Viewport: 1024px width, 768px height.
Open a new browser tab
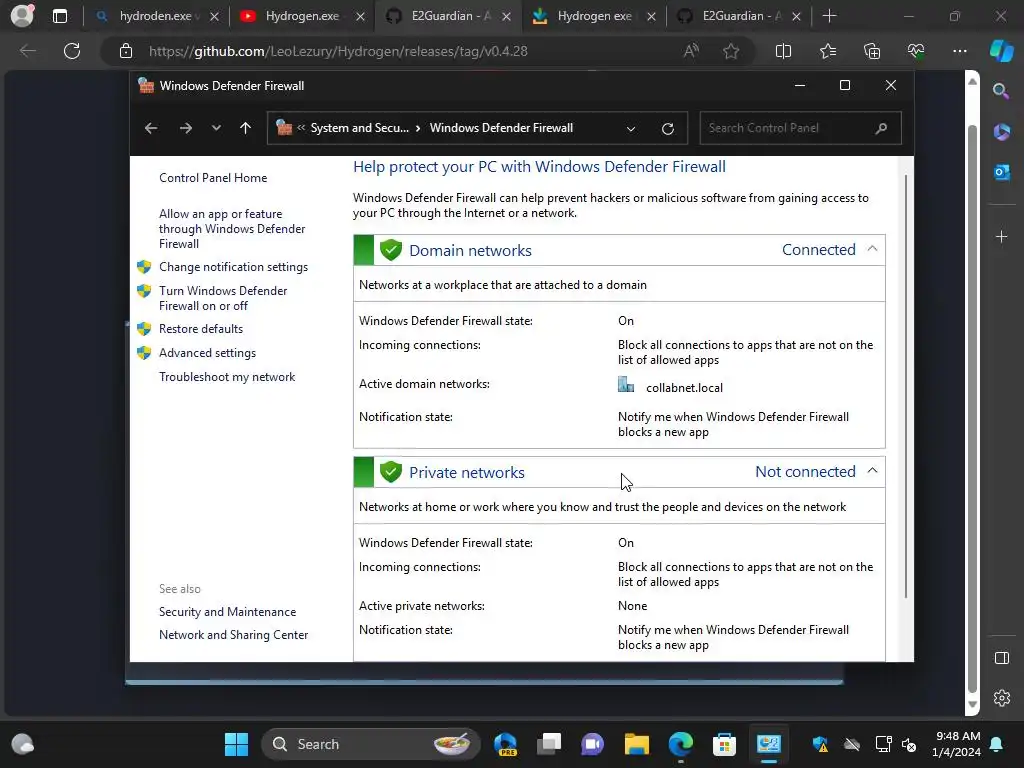tap(829, 16)
